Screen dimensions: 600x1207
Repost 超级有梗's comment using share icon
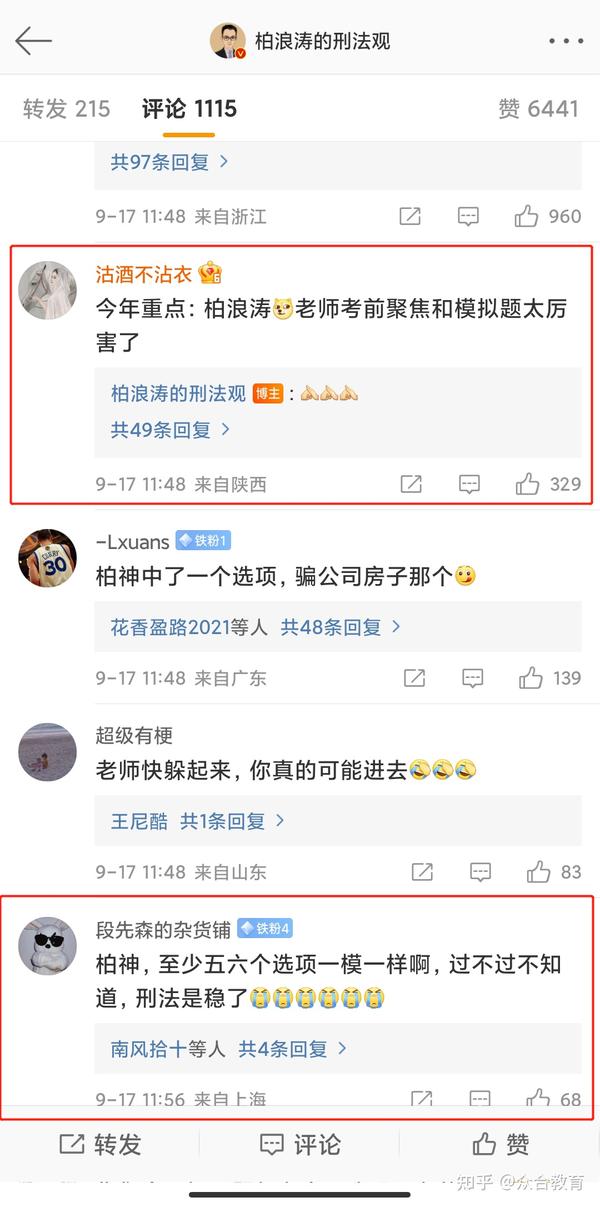(421, 872)
